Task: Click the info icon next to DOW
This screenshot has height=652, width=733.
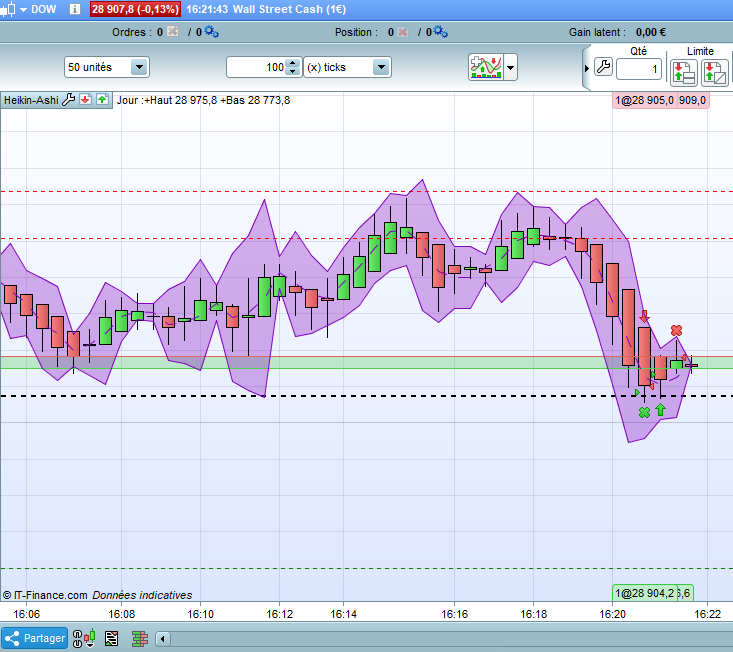Action: pyautogui.click(x=75, y=9)
